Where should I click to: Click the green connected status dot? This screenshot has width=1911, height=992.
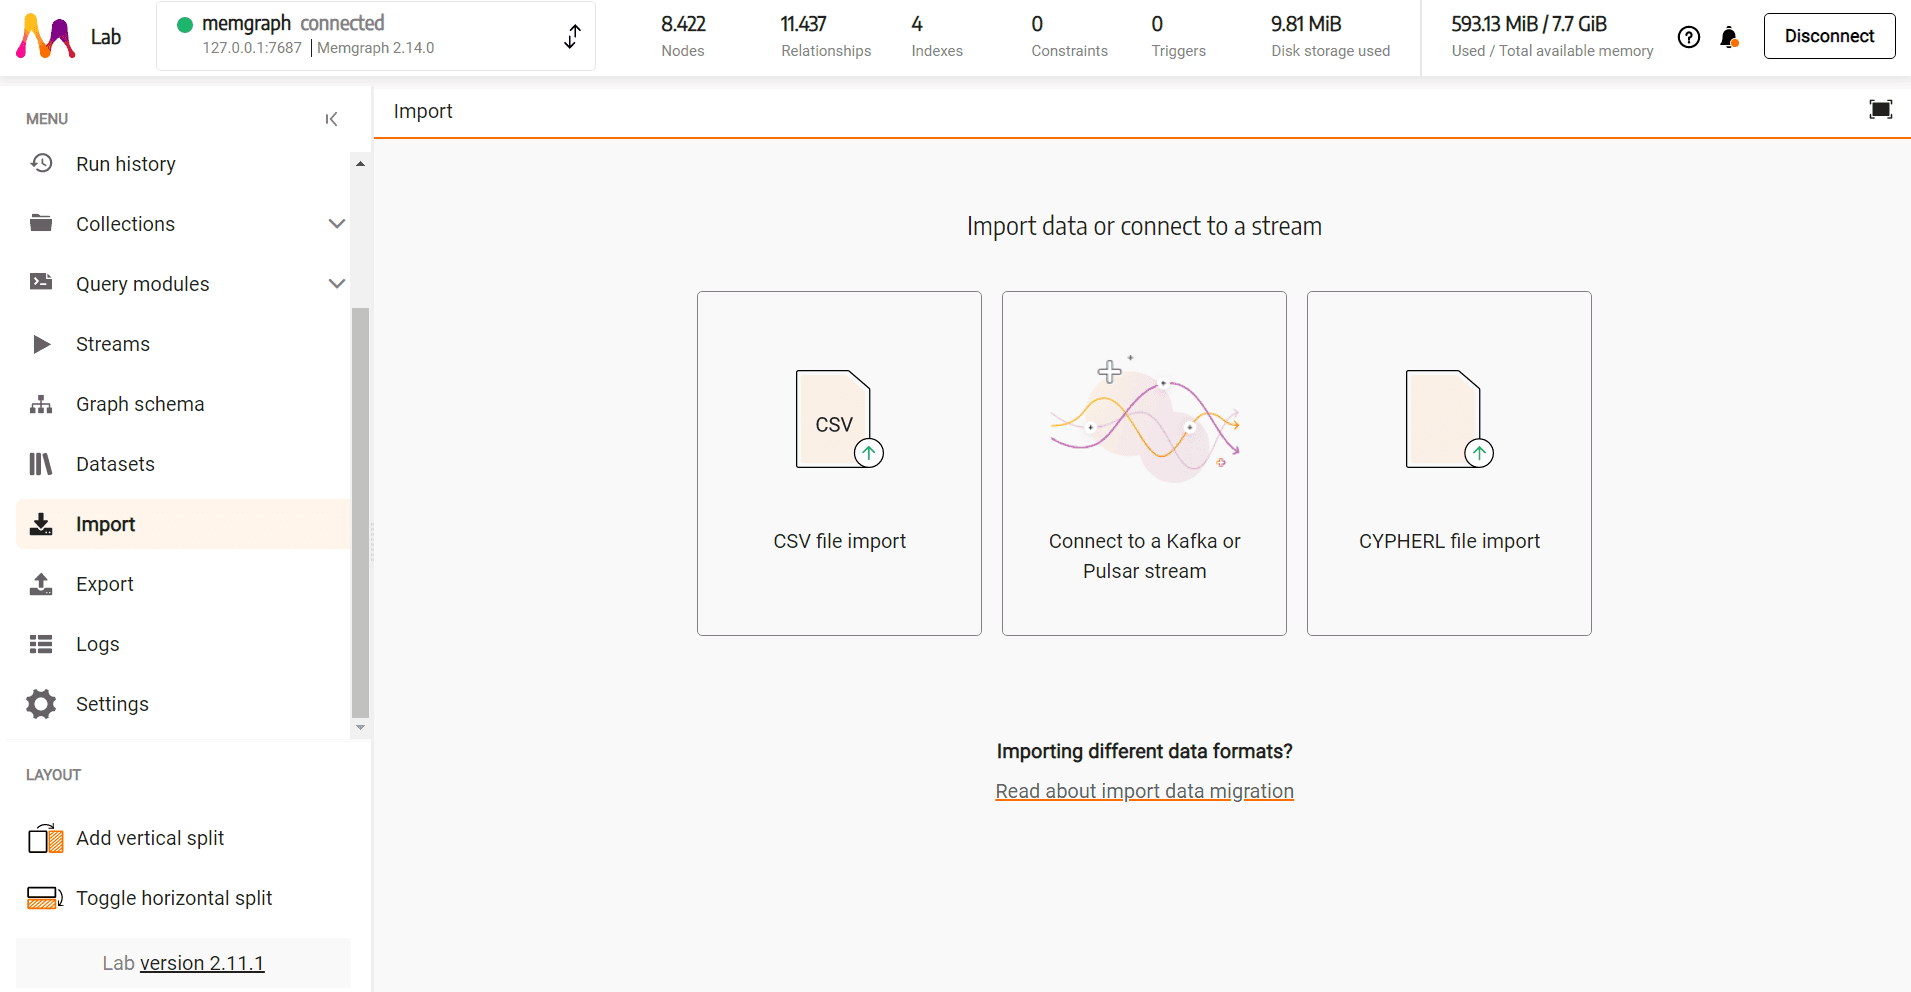tap(185, 24)
